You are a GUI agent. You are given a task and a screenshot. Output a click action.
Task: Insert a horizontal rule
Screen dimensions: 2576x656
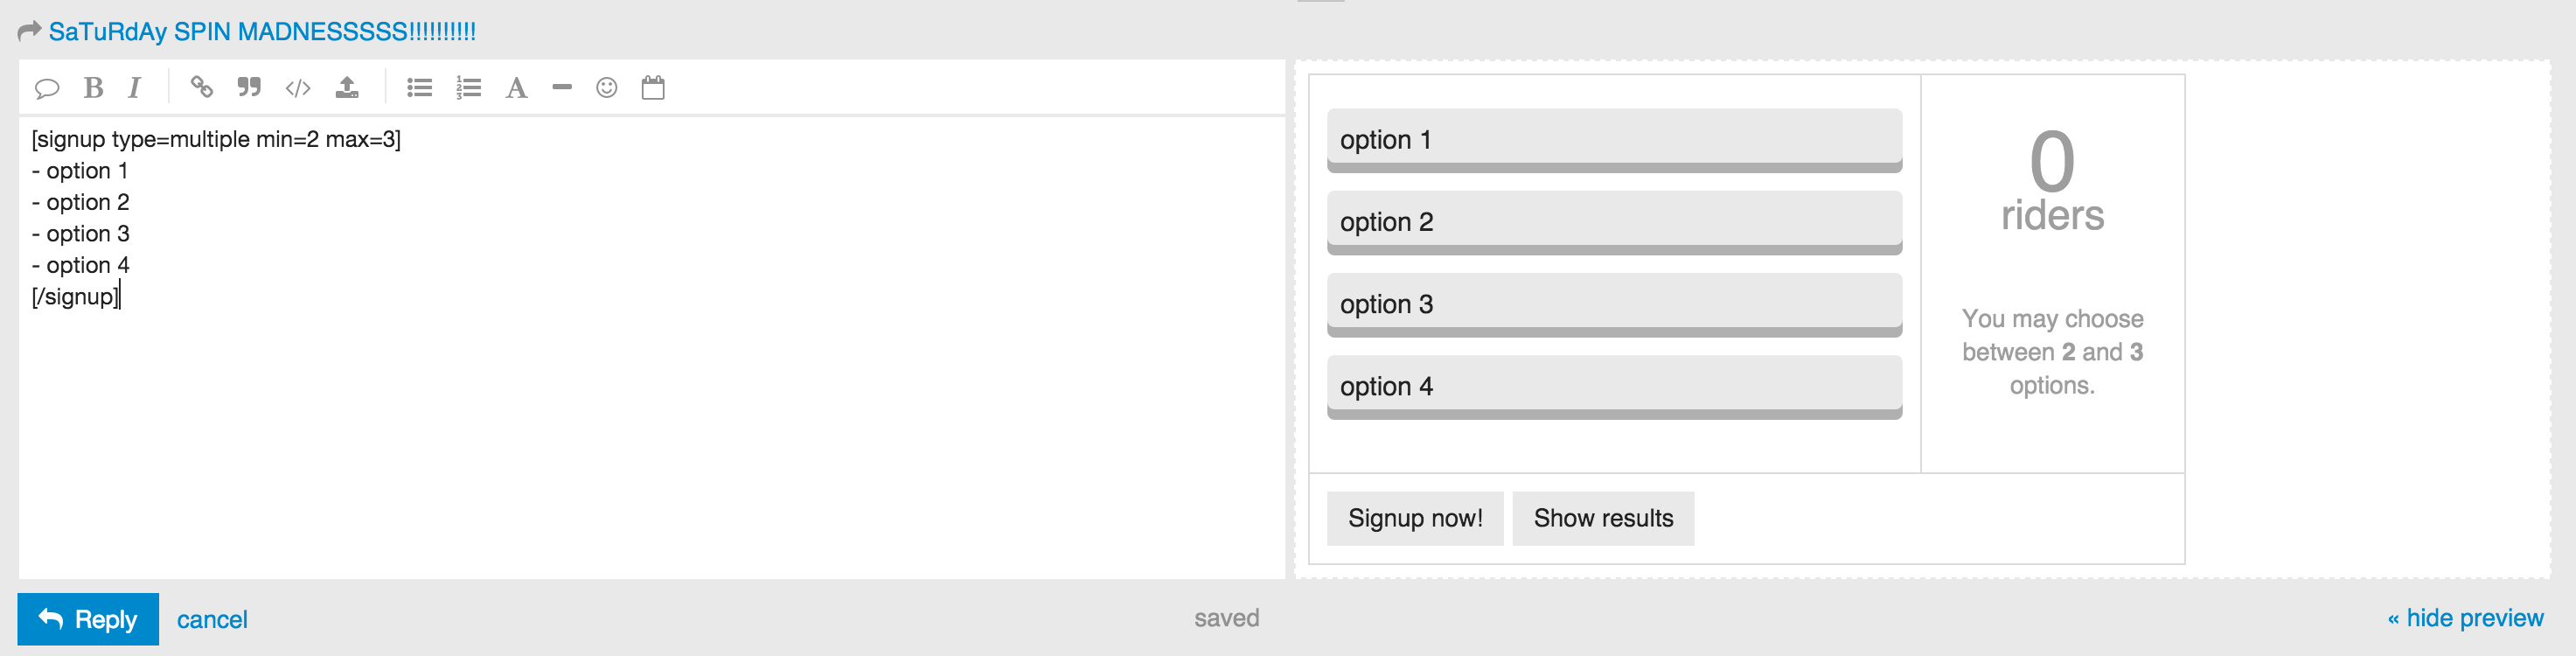coord(562,88)
